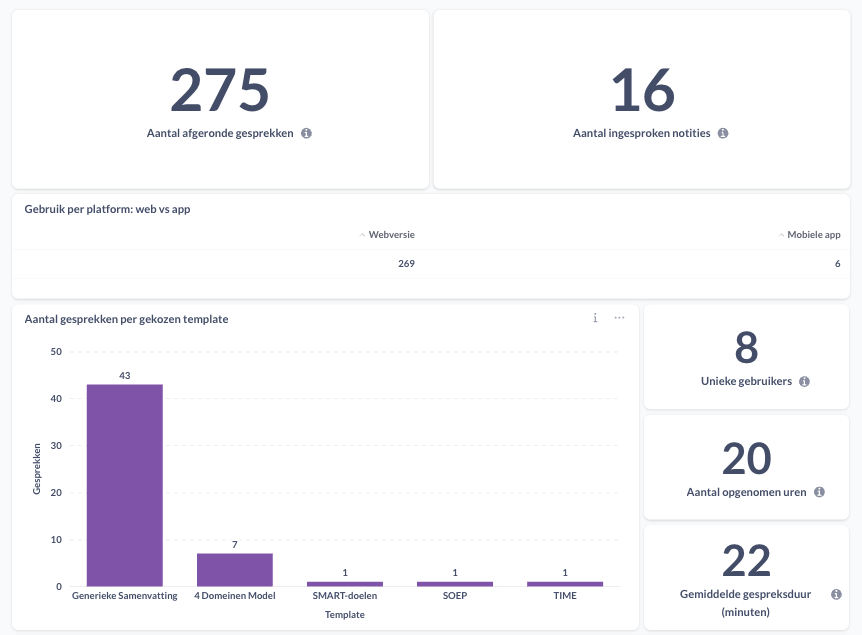Click the 16 spoken notes value
The height and width of the screenshot is (635, 862).
643,90
